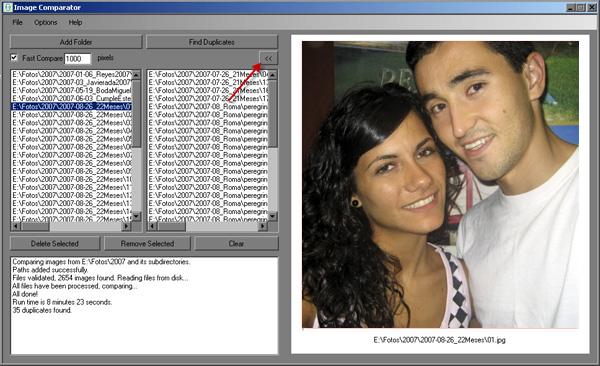Select the 2007-01-06_Reyes2007 row in left list
This screenshot has width=600, height=366.
pyautogui.click(x=72, y=74)
